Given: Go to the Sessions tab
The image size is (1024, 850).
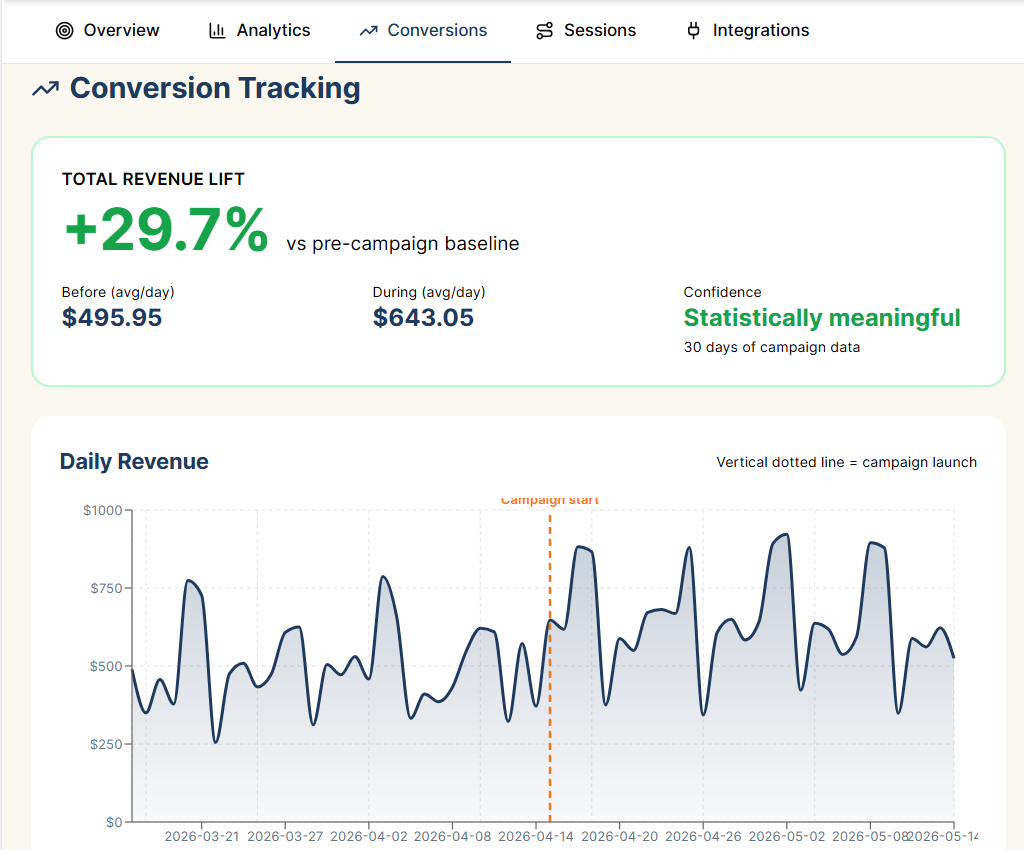Looking at the screenshot, I should point(586,31).
